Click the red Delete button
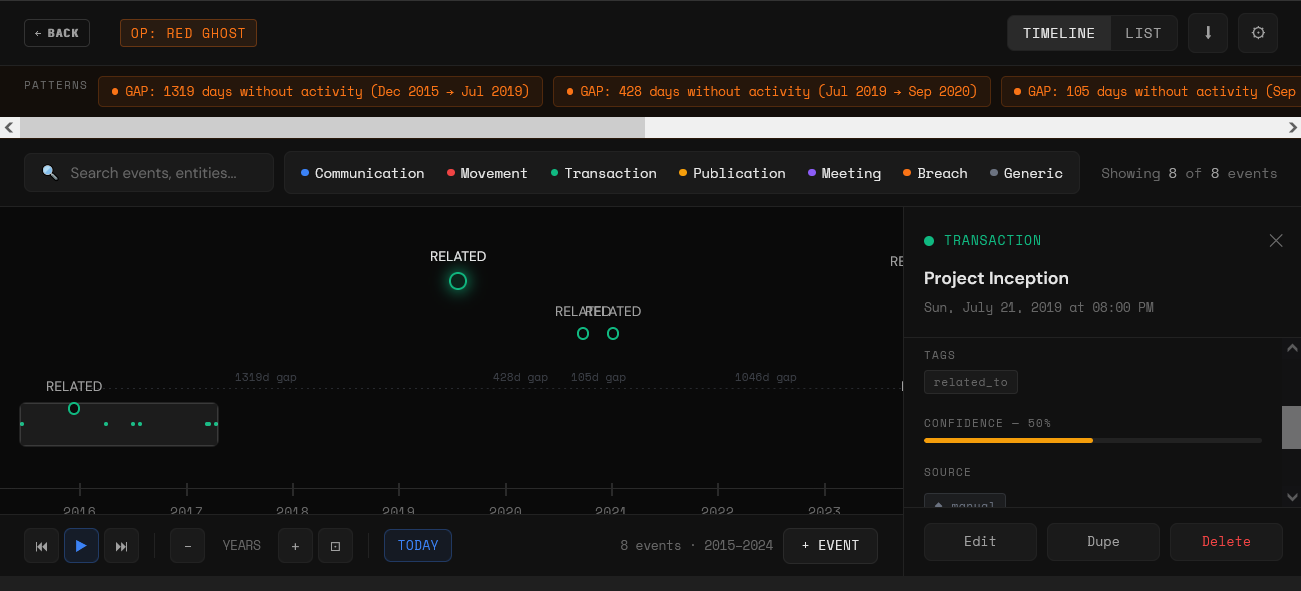 [1226, 541]
